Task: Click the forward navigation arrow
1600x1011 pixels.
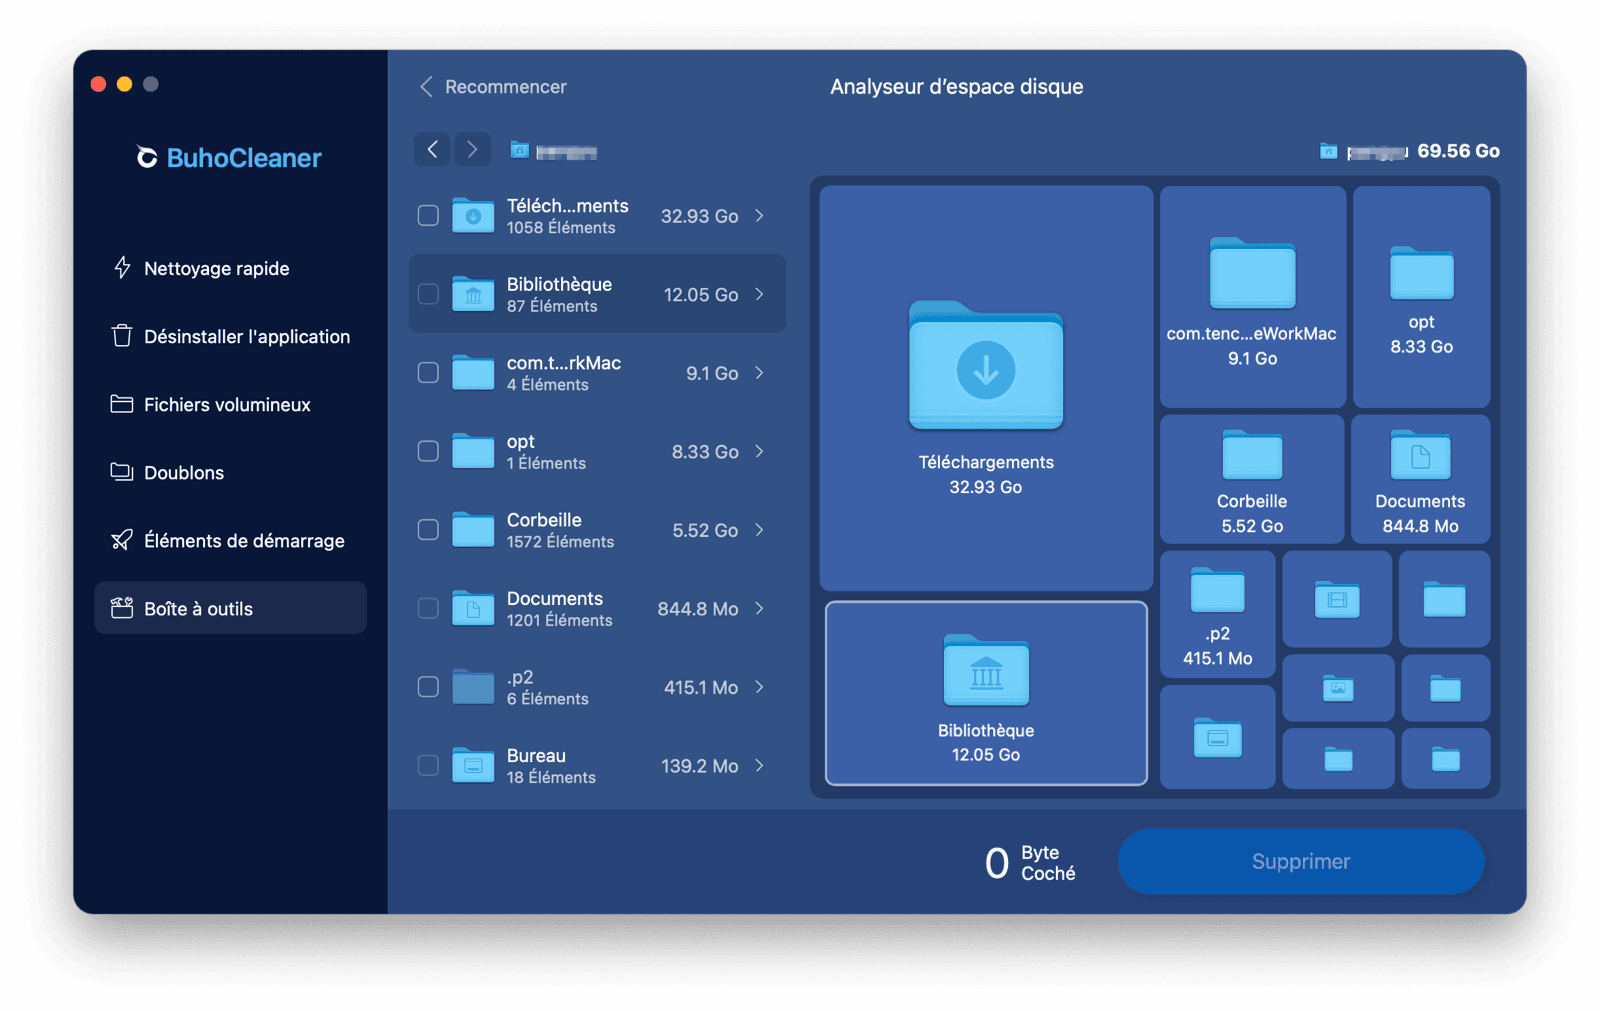Action: coord(472,149)
